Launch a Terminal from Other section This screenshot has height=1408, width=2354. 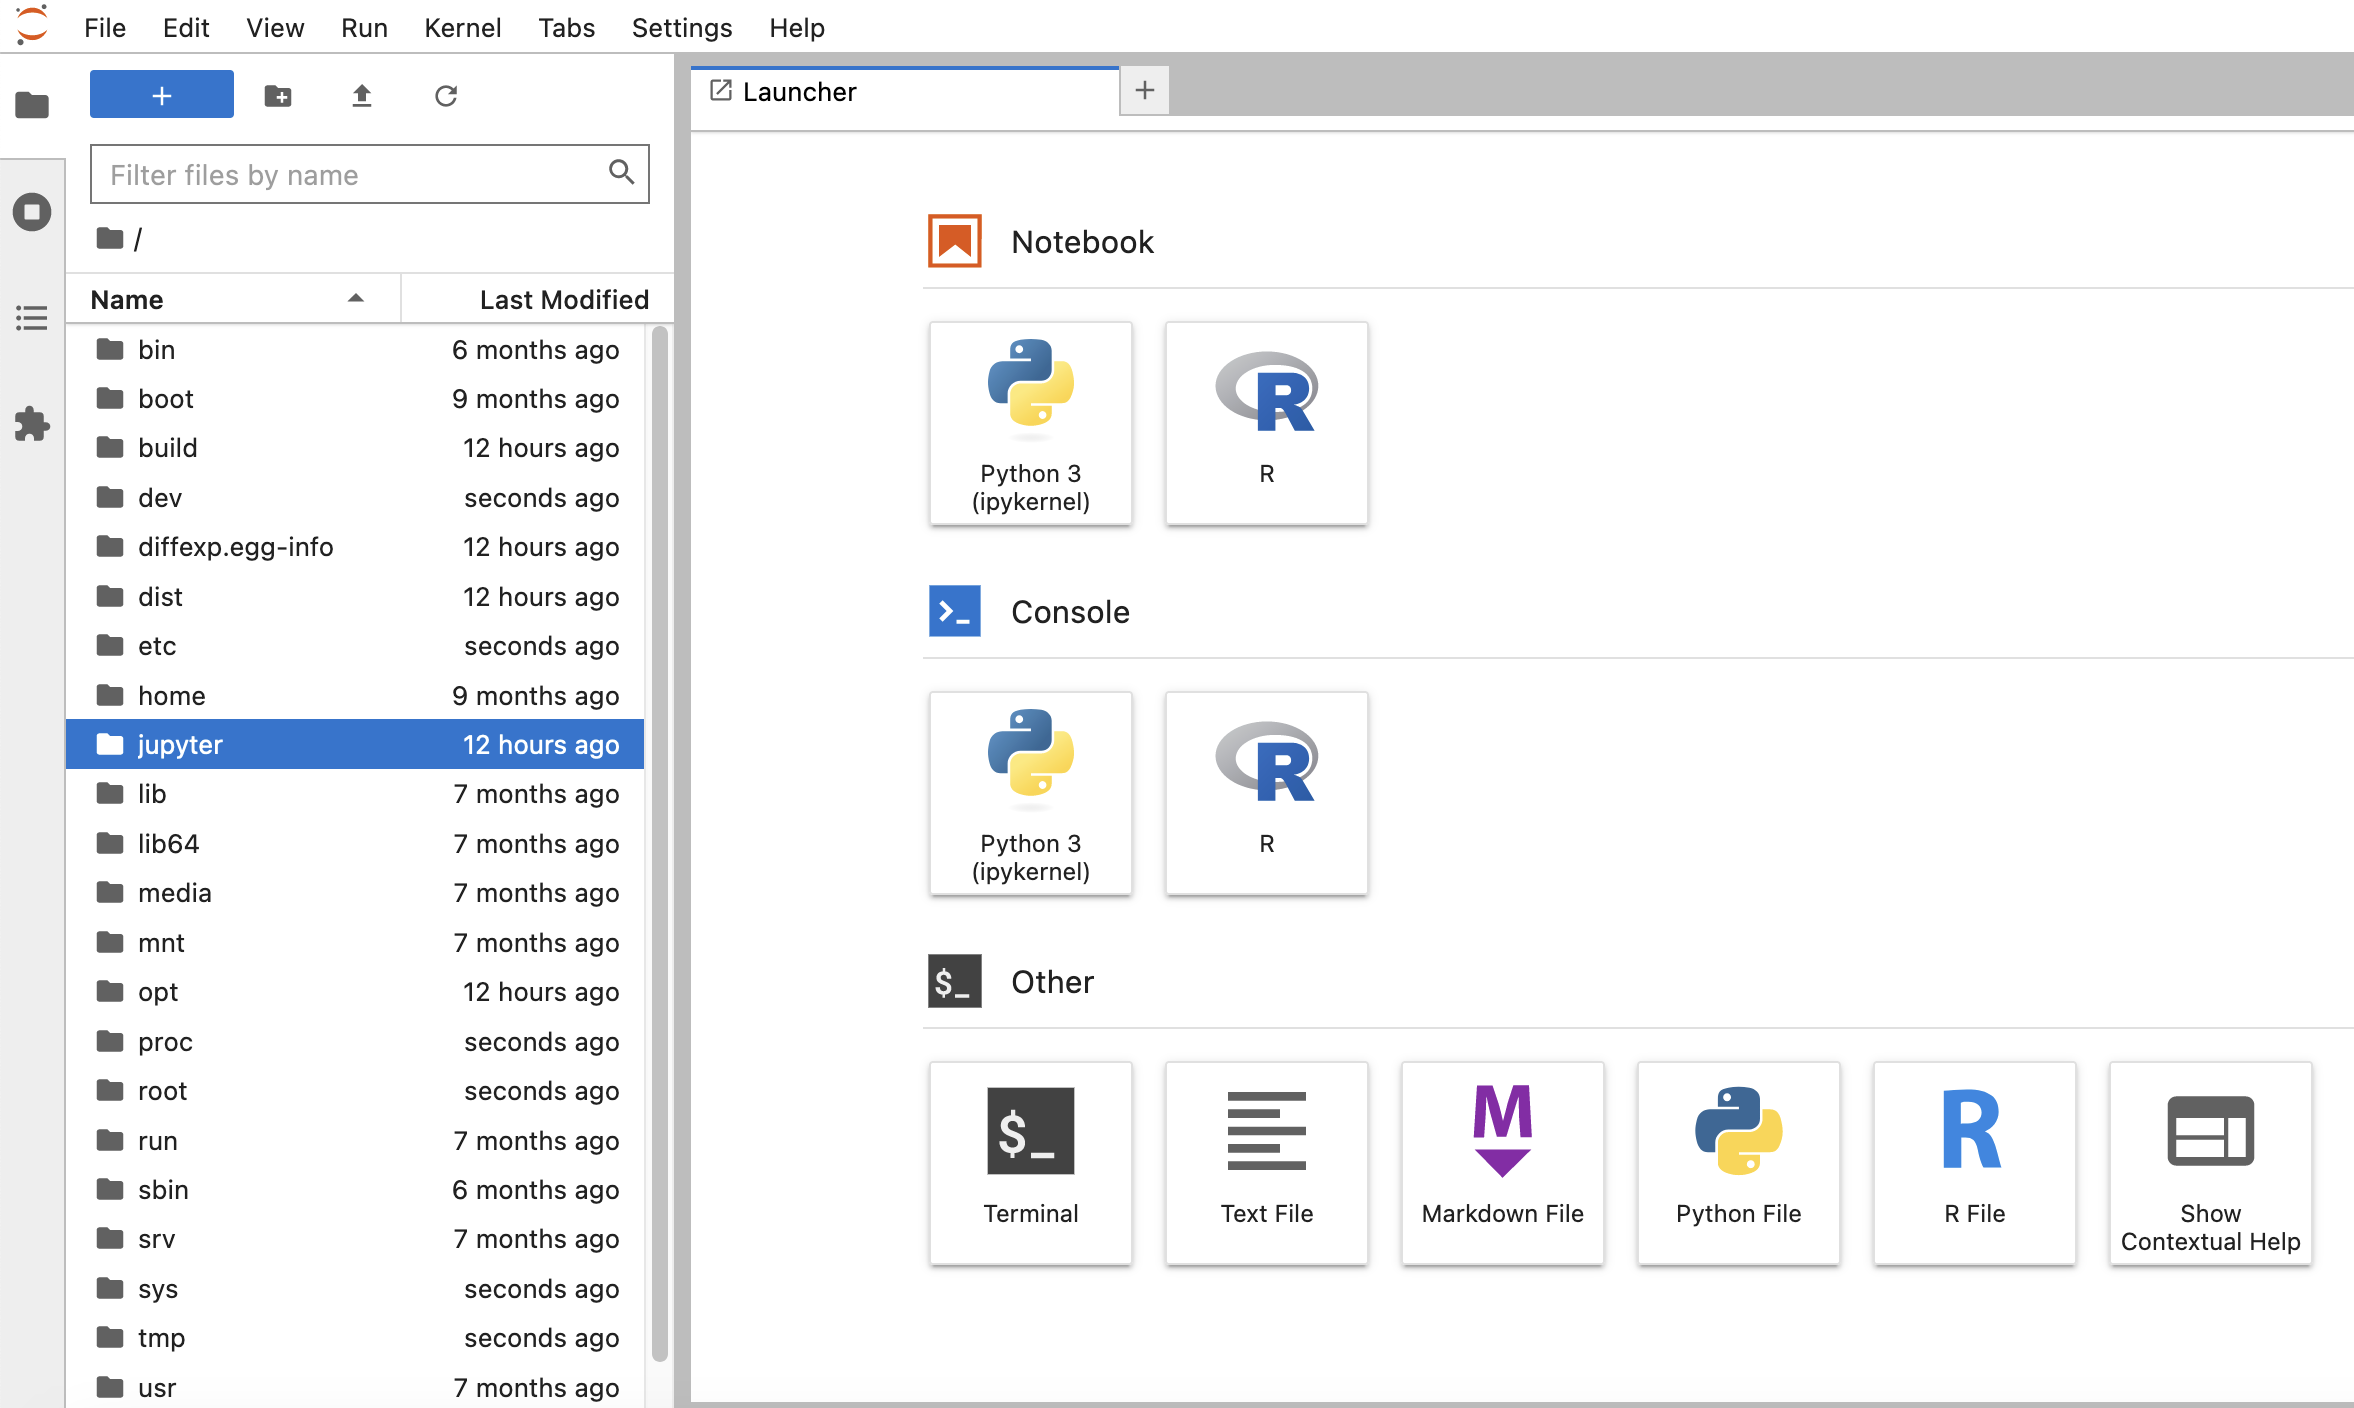coord(1030,1162)
